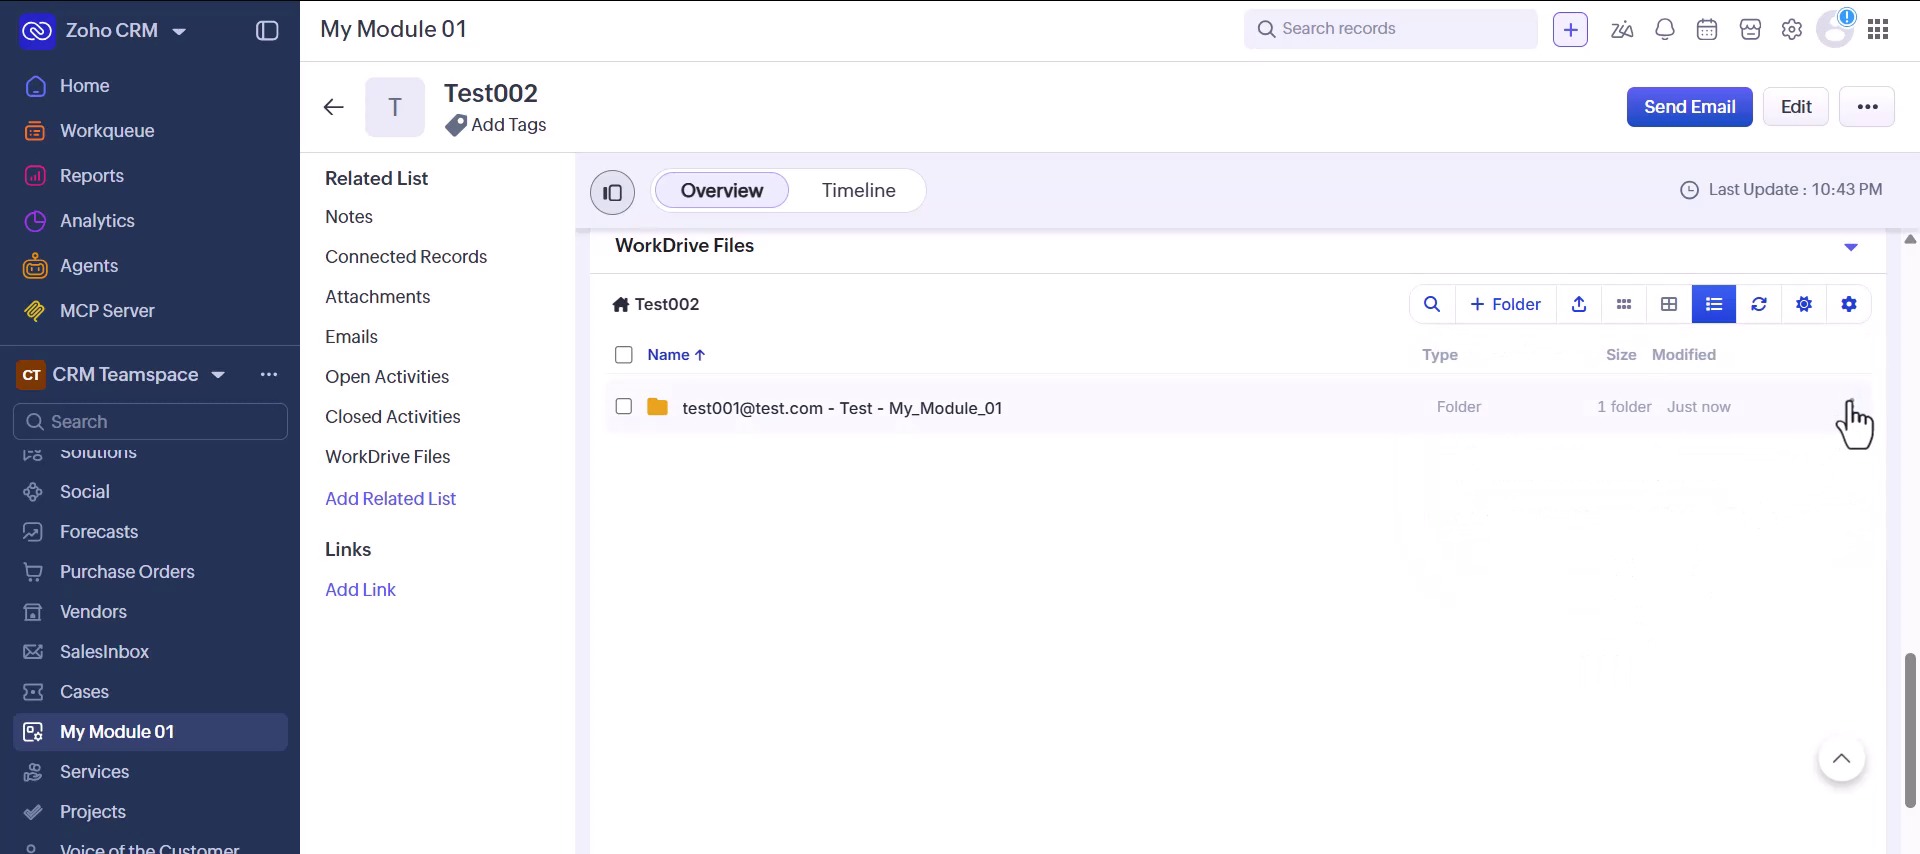Image resolution: width=1920 pixels, height=854 pixels.
Task: Click Add Tags under Test002
Action: point(497,125)
